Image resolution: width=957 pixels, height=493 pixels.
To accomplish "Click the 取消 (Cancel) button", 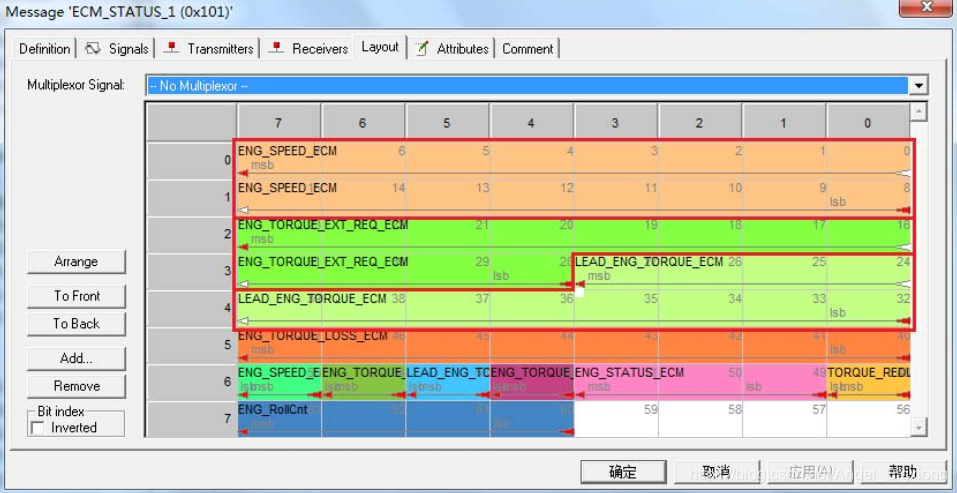I will click(717, 472).
